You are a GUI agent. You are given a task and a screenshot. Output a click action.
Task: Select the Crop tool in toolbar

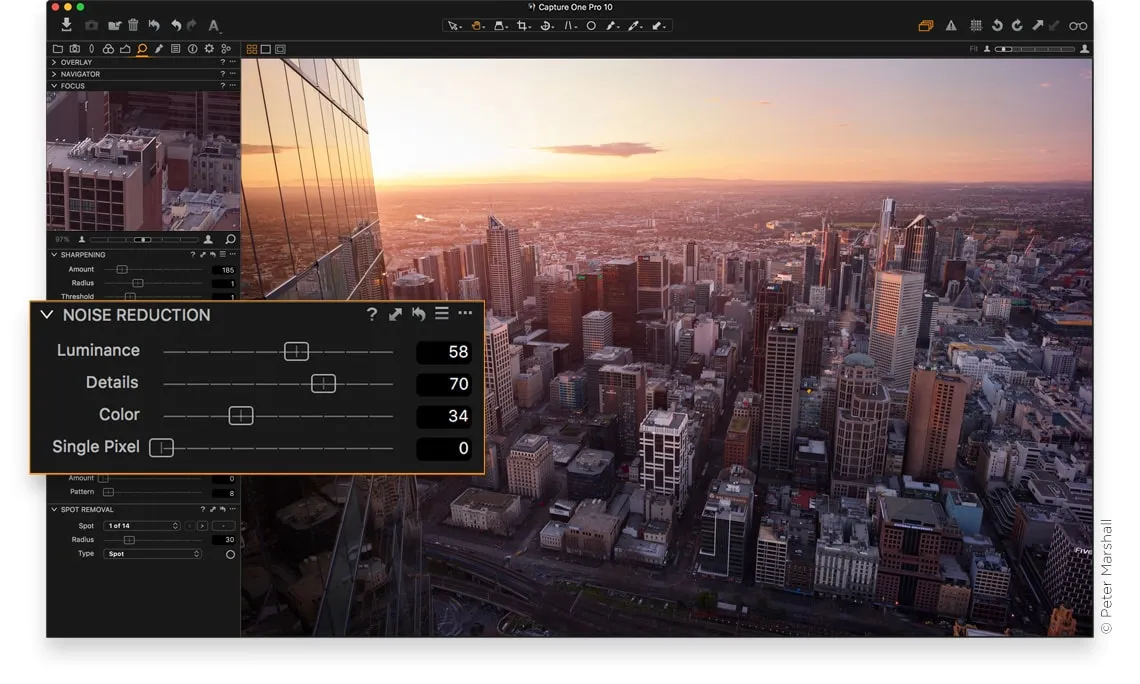(523, 26)
